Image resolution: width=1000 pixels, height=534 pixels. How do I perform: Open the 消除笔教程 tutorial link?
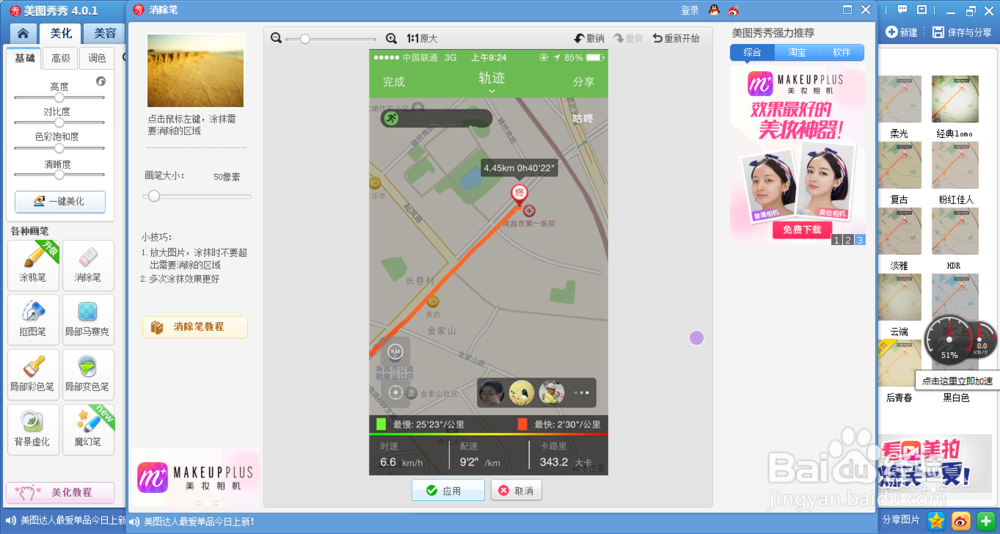point(195,327)
